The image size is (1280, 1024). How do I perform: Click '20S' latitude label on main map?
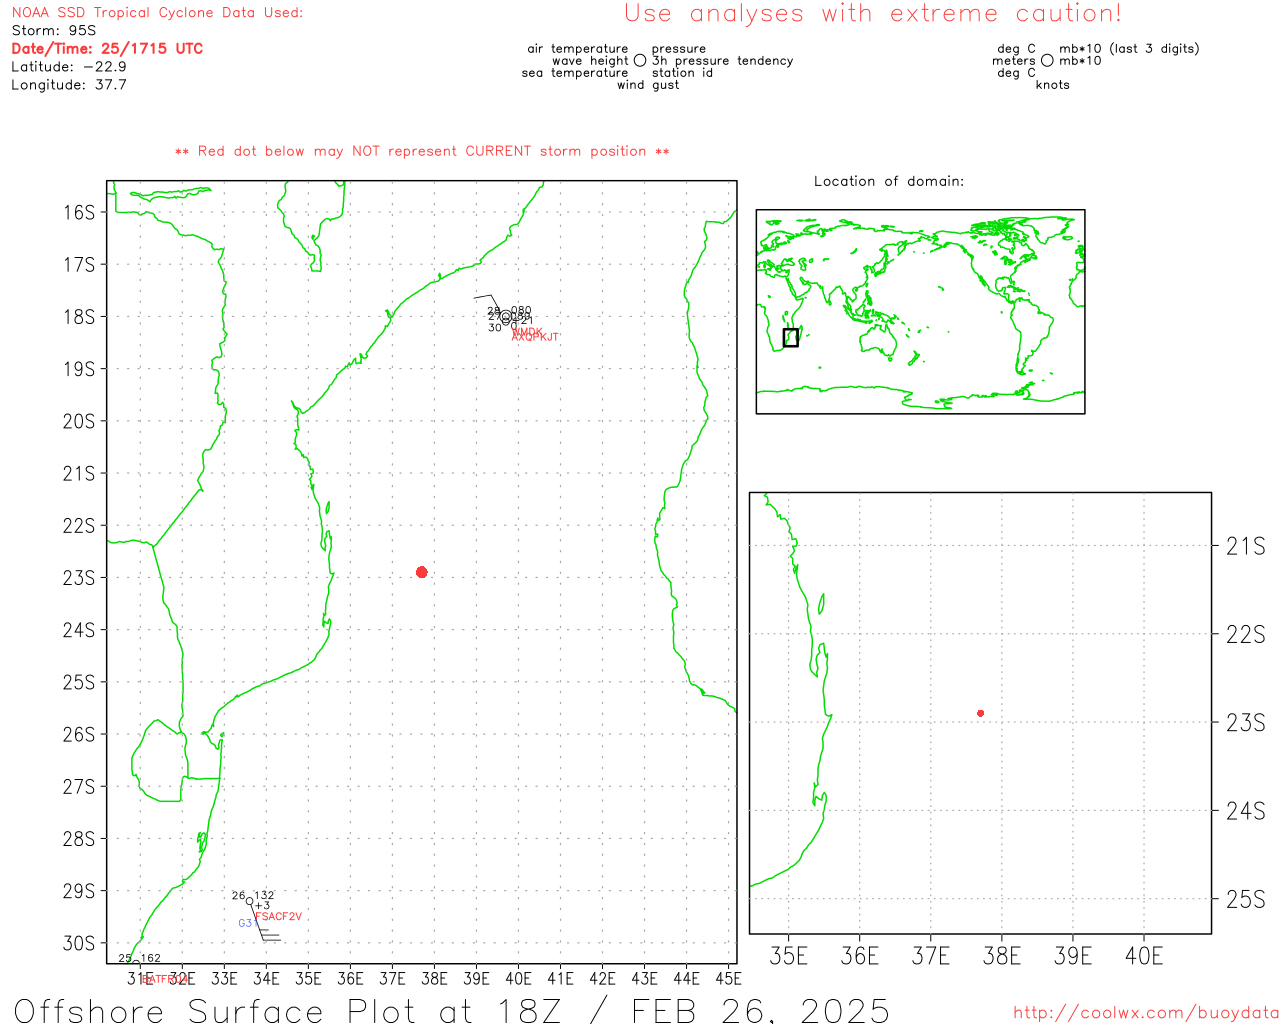click(x=79, y=421)
